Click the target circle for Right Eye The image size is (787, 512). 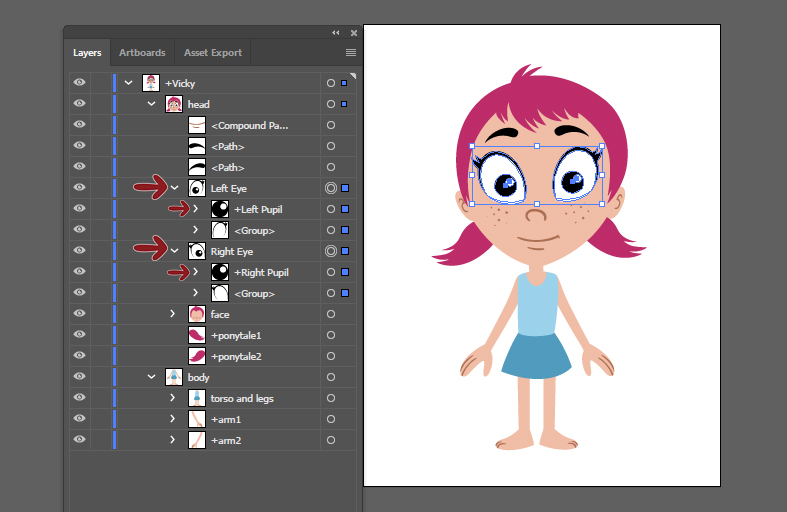331,251
